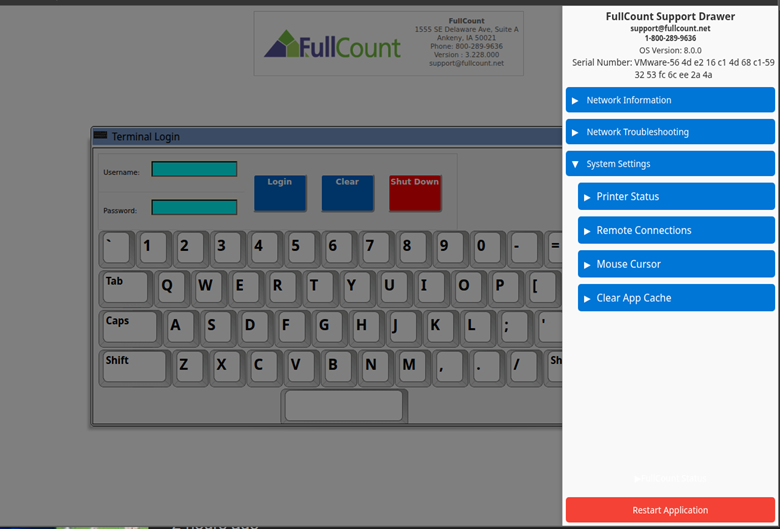Tap the R key

(x=284, y=288)
